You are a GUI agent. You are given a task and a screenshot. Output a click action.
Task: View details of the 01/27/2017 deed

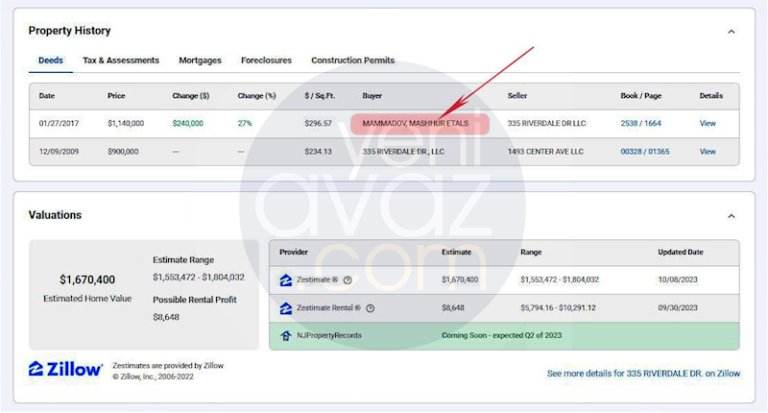(707, 124)
